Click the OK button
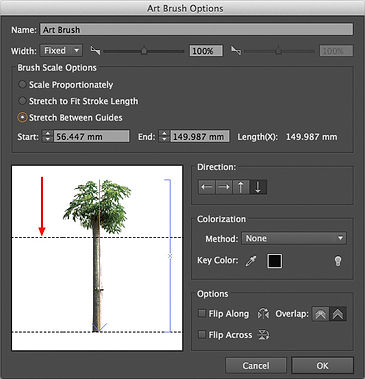 point(322,366)
